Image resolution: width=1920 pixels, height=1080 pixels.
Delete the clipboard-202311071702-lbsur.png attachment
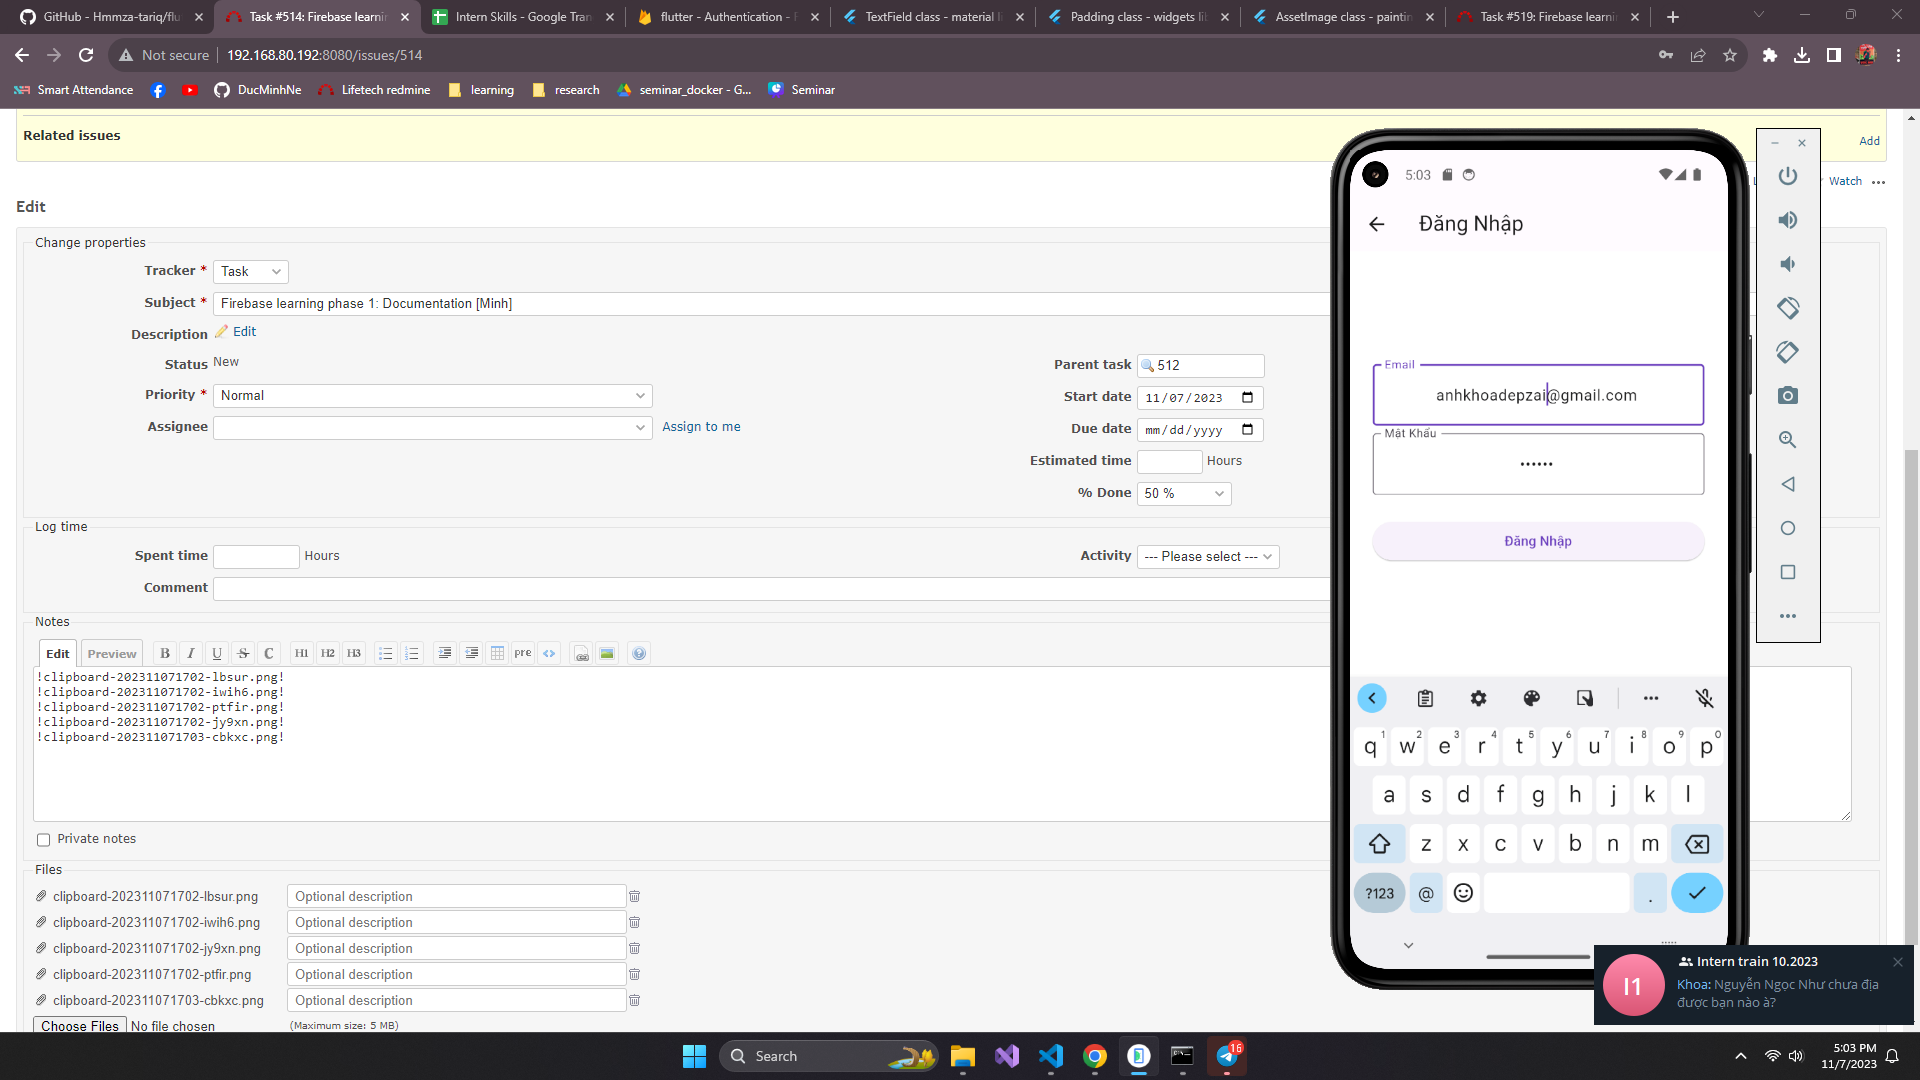point(634,897)
